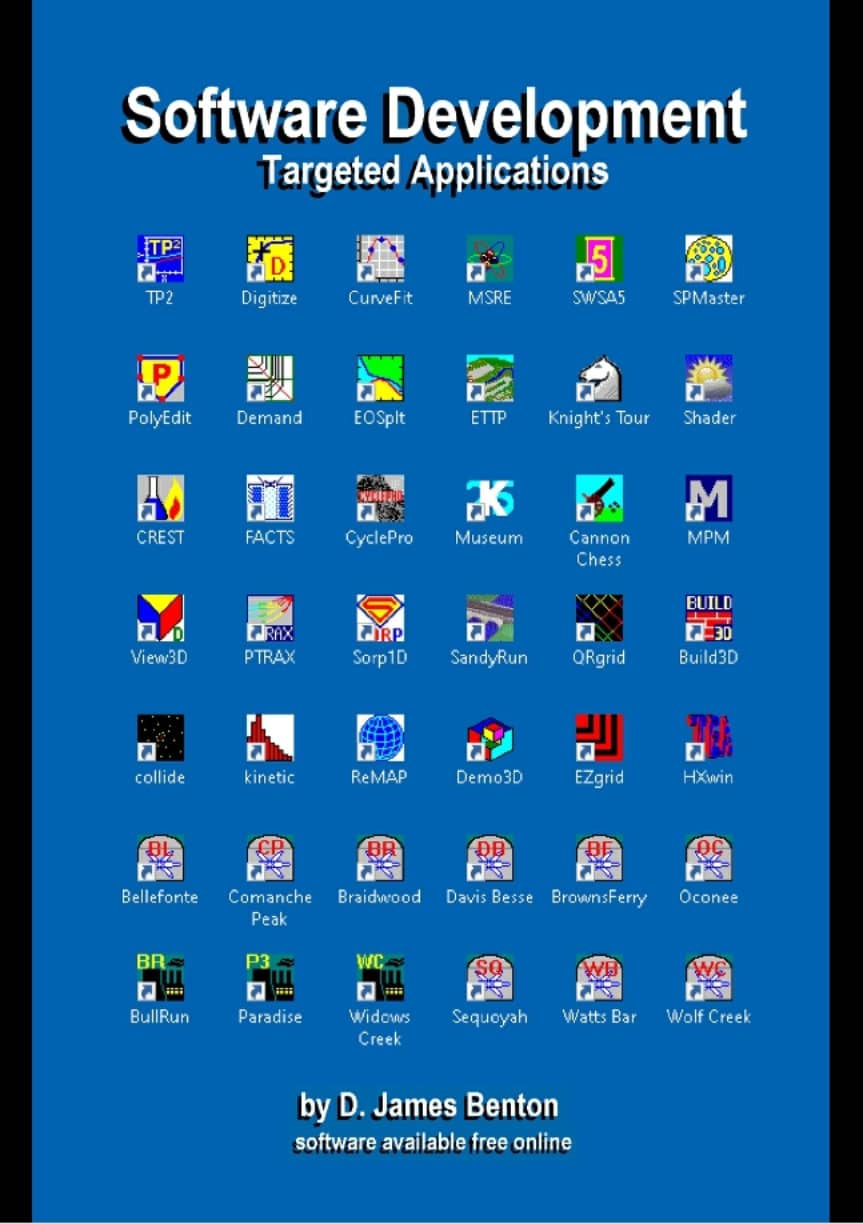This screenshot has width=863, height=1224.
Task: Open the MSRE atom icon
Action: click(490, 259)
